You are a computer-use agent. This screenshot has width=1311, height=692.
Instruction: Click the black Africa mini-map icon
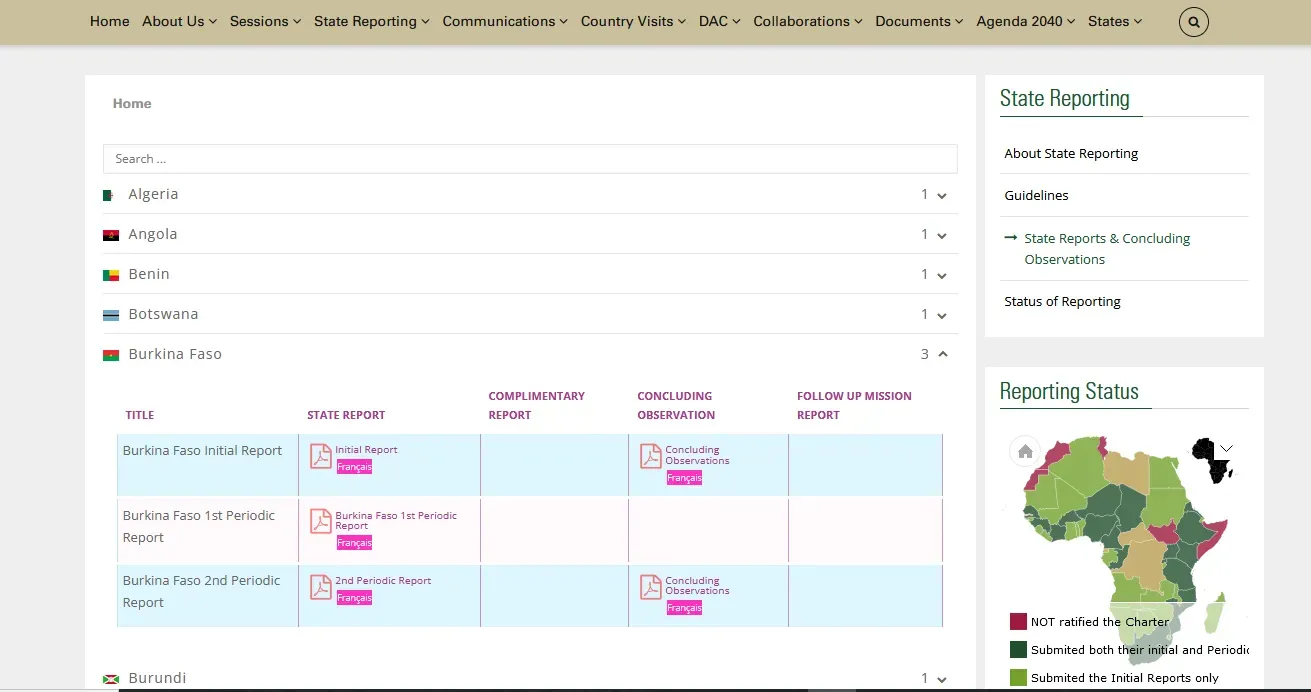tap(1212, 460)
